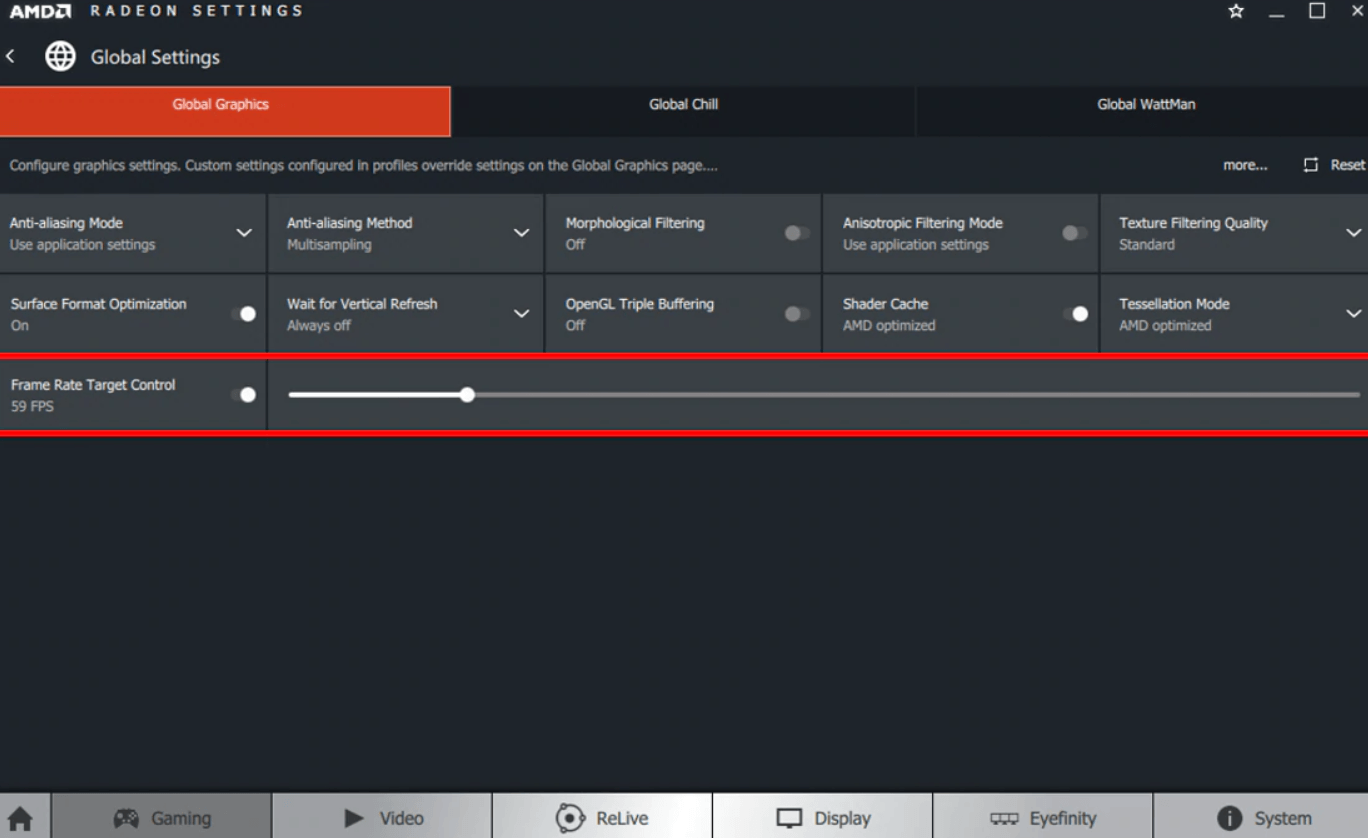This screenshot has height=838, width=1368.
Task: Select the Global Graphics tab
Action: pos(225,111)
